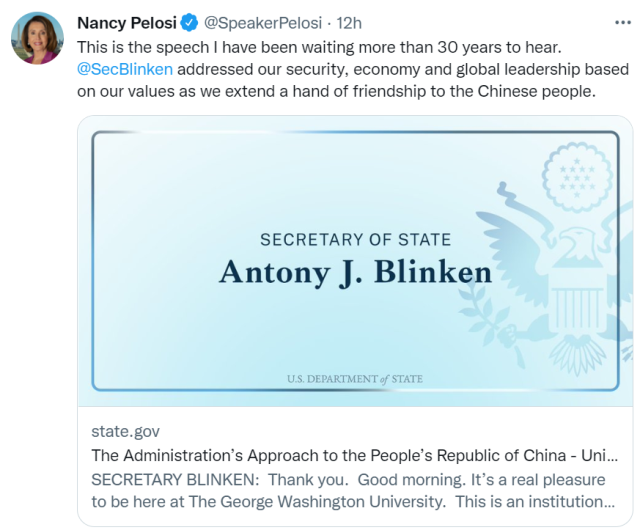The width and height of the screenshot is (640, 530).
Task: Open Nancy Pelosi's profile avatar photo
Action: [x=36, y=39]
